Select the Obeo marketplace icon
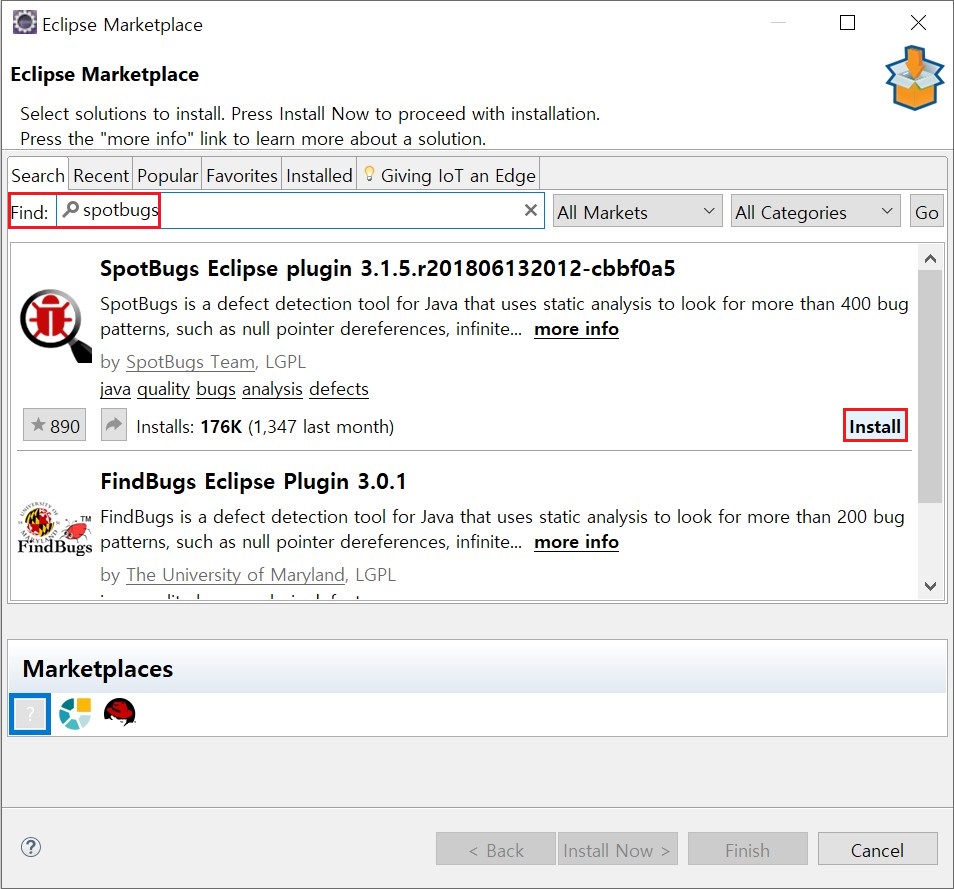954x889 pixels. 75,714
